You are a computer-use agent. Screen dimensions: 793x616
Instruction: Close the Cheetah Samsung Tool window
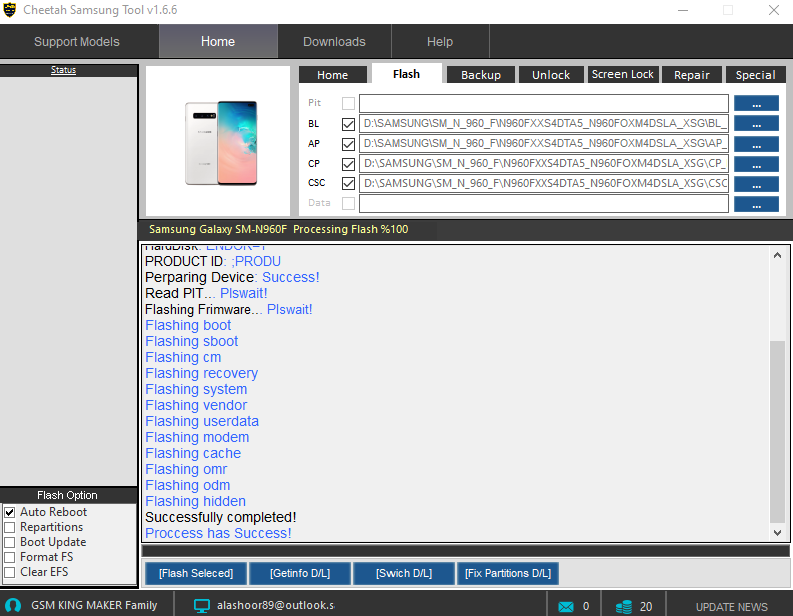tap(773, 10)
